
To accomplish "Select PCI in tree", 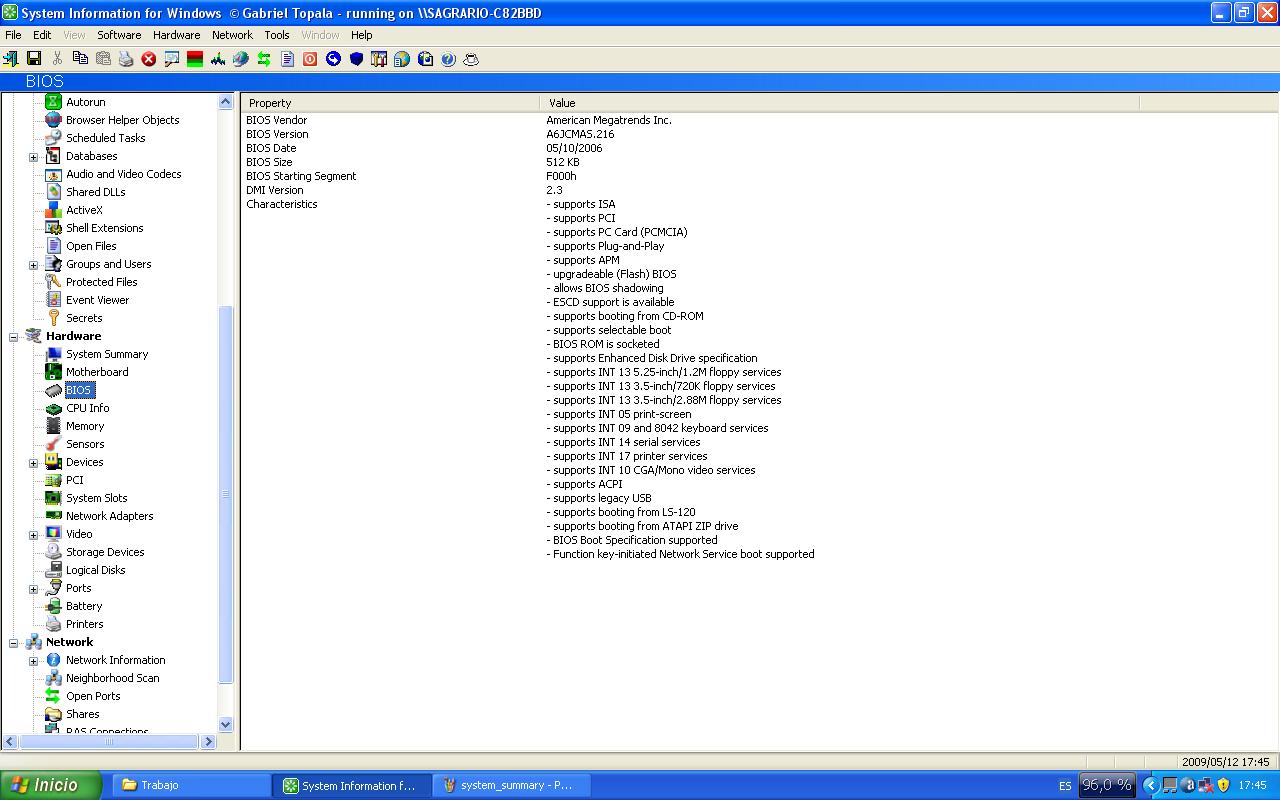I will [75, 480].
